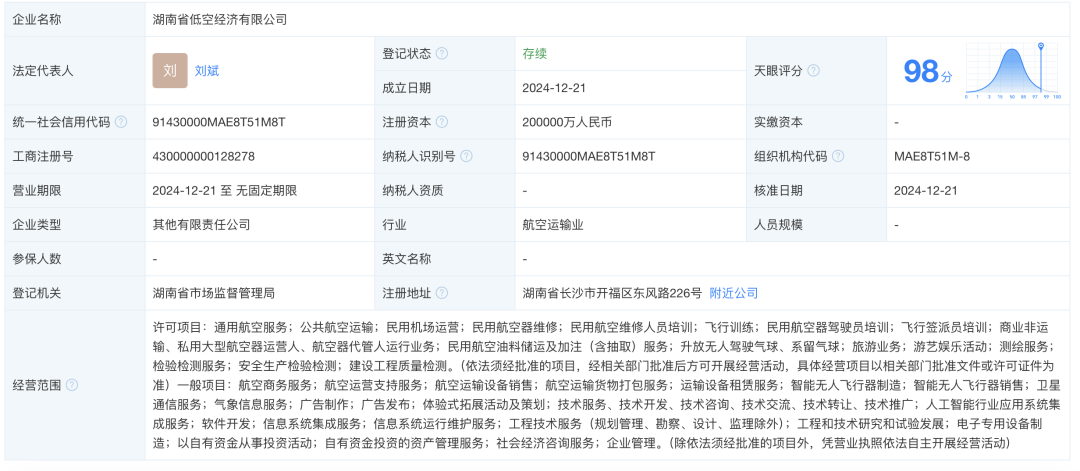
Task: Click the industry value 航空运输业
Action: pos(552,225)
